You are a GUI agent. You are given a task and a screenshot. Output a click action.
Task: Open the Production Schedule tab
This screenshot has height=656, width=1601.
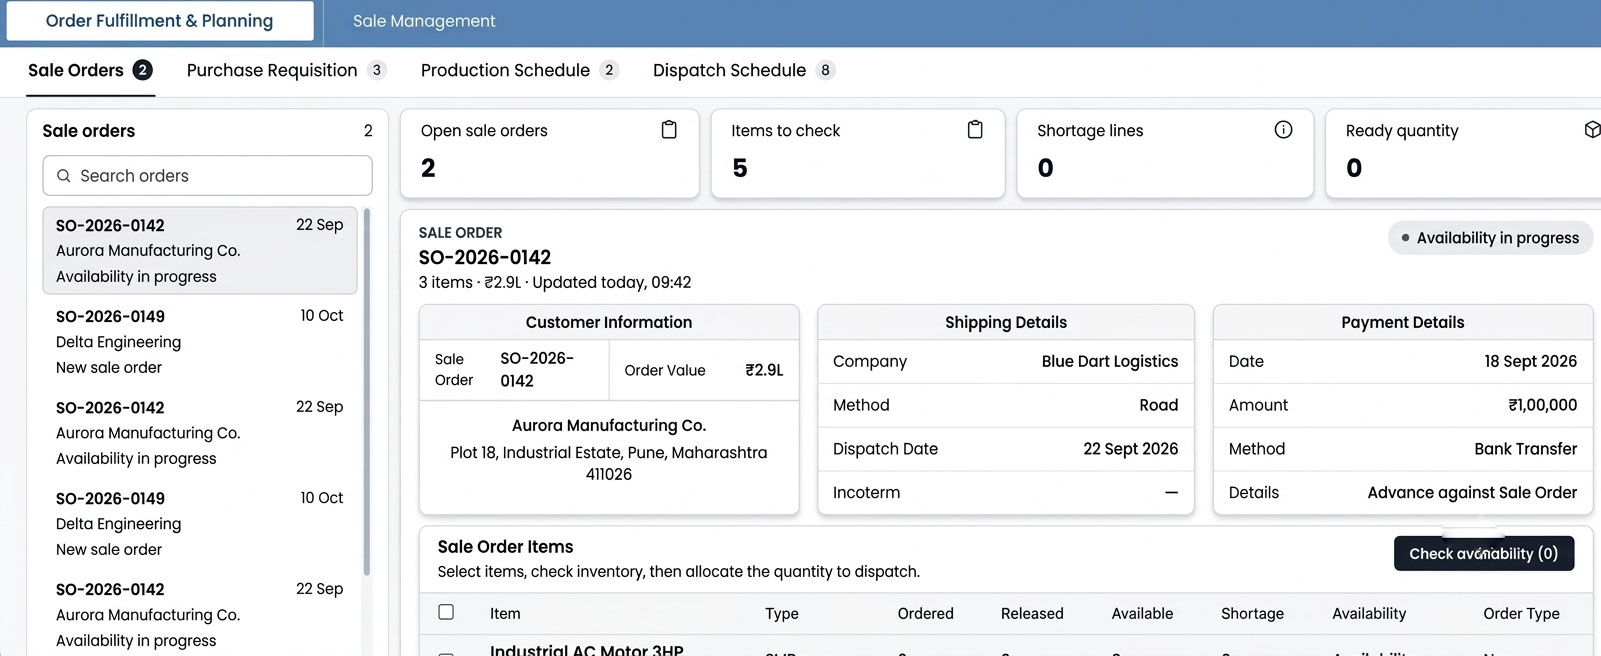click(519, 70)
